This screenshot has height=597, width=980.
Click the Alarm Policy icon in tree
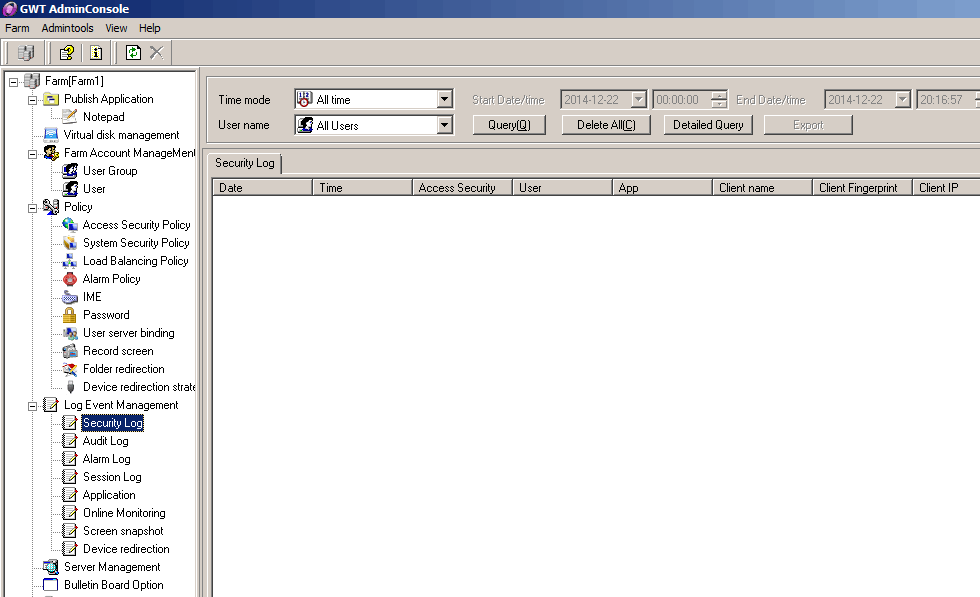[70, 279]
